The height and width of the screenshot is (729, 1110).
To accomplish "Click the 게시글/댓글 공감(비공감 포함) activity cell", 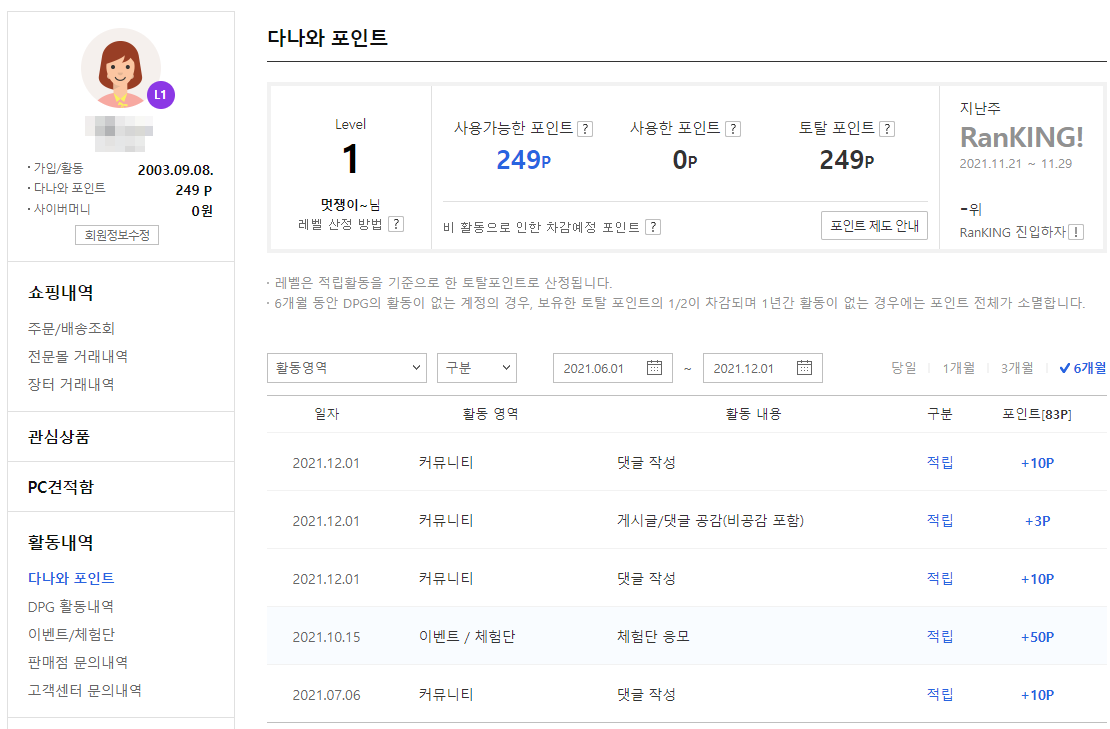I will (x=710, y=520).
